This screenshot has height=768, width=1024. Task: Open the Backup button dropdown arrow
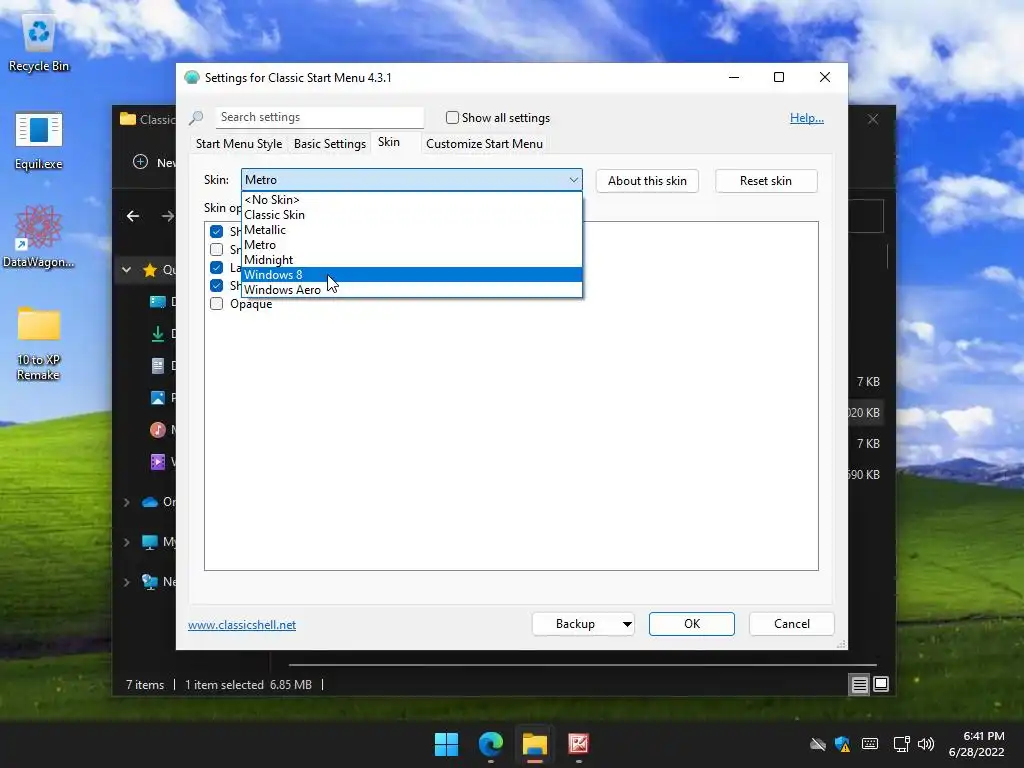(x=627, y=624)
